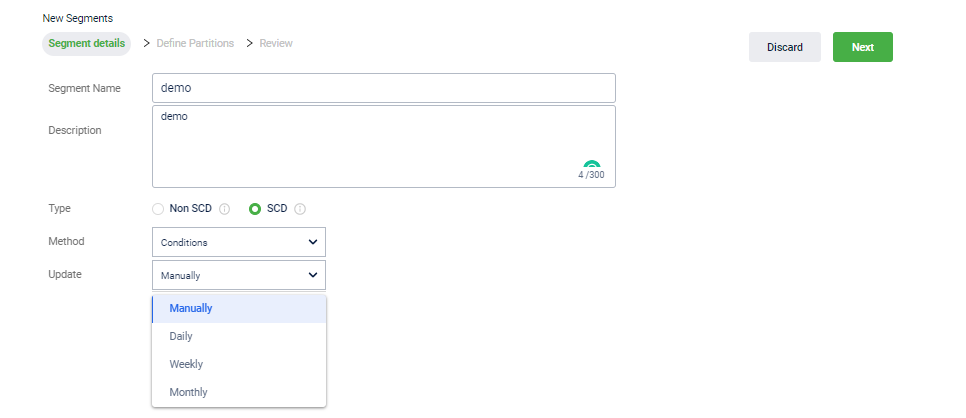
Task: Click the Method dropdown arrow
Action: pyautogui.click(x=313, y=242)
